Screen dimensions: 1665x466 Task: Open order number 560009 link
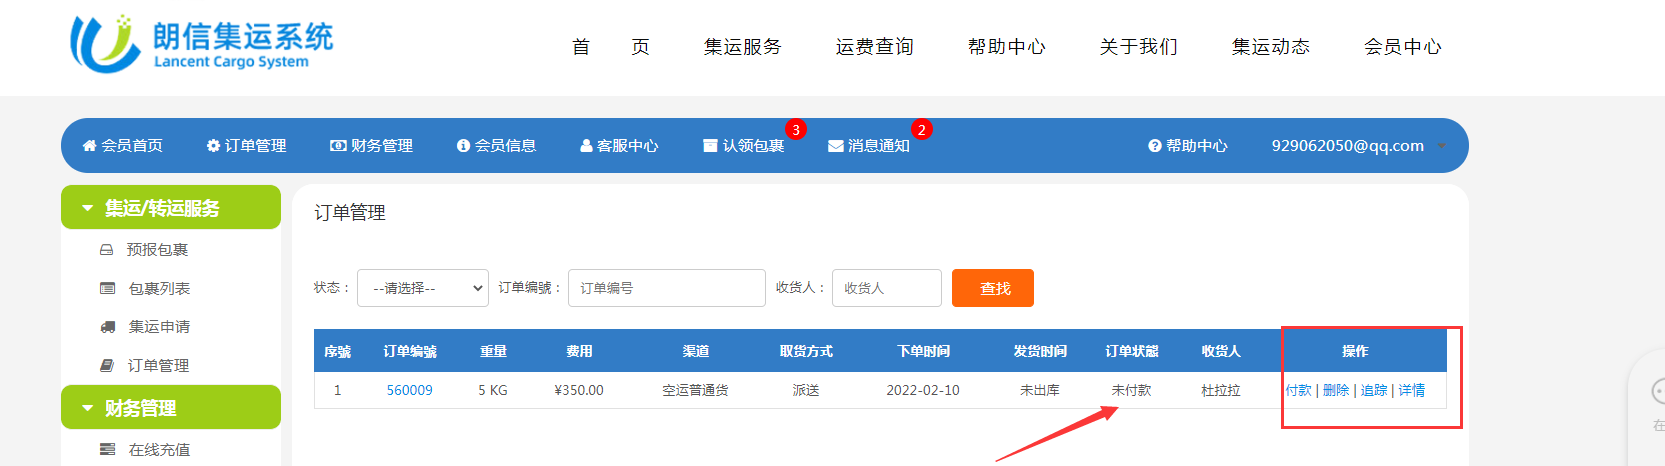pyautogui.click(x=409, y=390)
